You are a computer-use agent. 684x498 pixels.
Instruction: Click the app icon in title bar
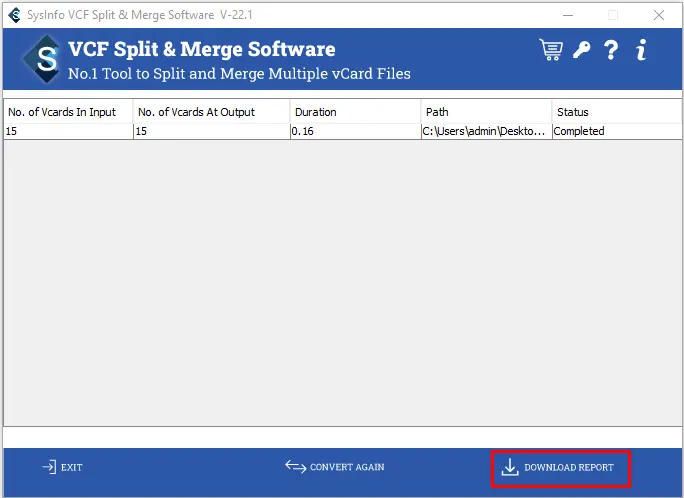(x=14, y=15)
